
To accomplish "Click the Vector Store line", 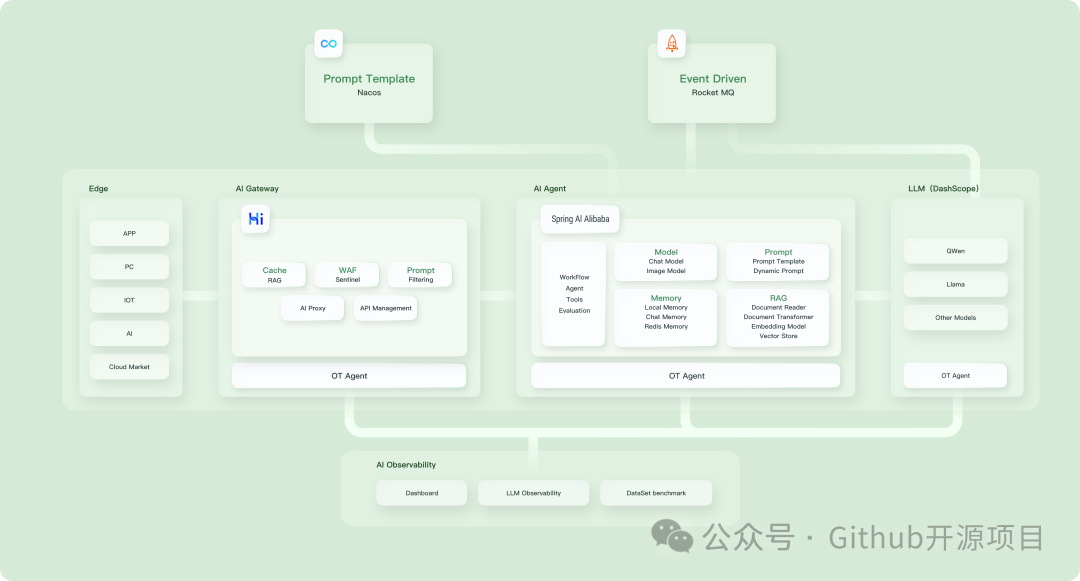I will [778, 337].
